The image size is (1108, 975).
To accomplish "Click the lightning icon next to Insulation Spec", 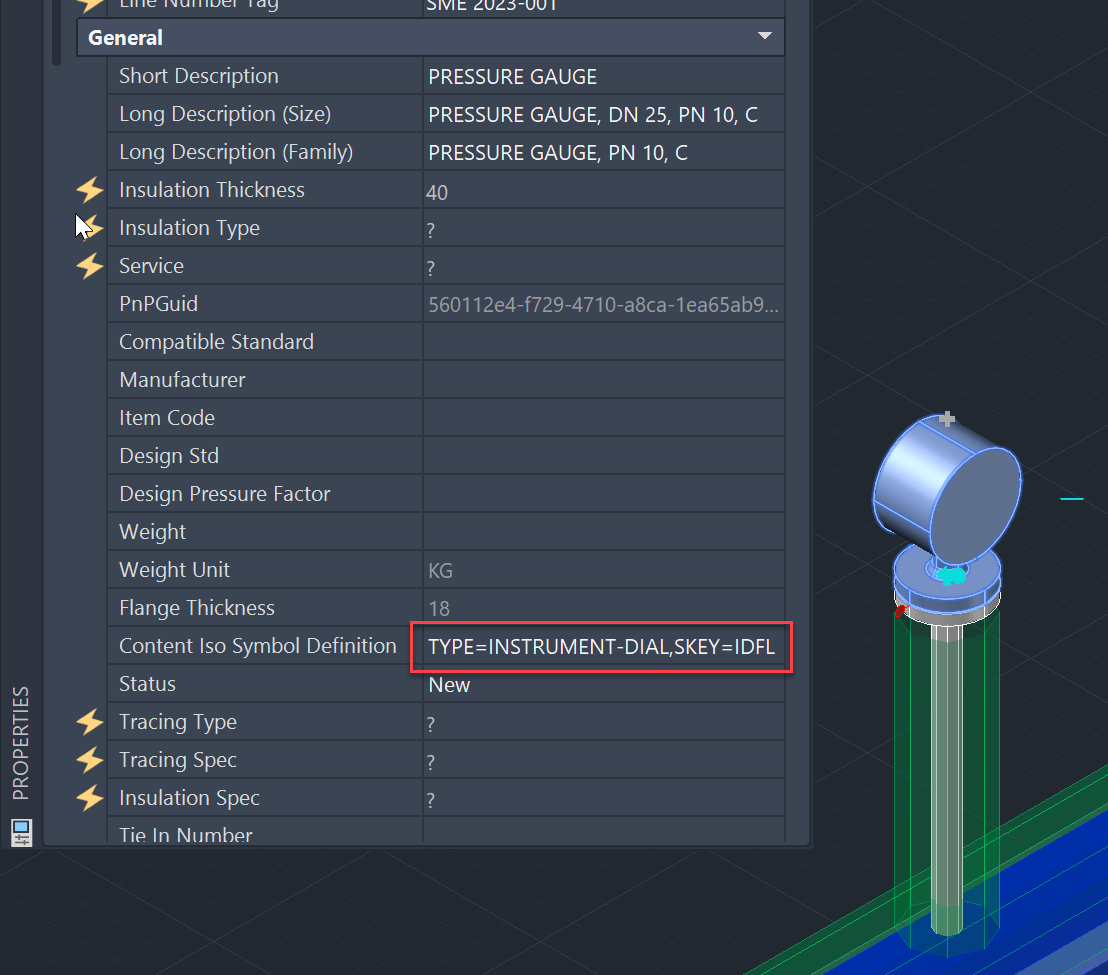I will point(89,798).
